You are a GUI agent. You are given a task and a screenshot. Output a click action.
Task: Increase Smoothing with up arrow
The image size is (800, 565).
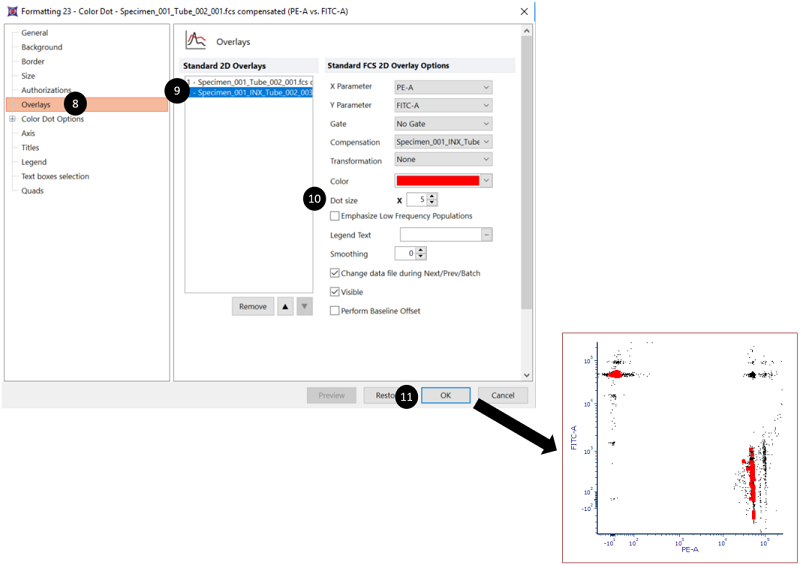pos(421,250)
